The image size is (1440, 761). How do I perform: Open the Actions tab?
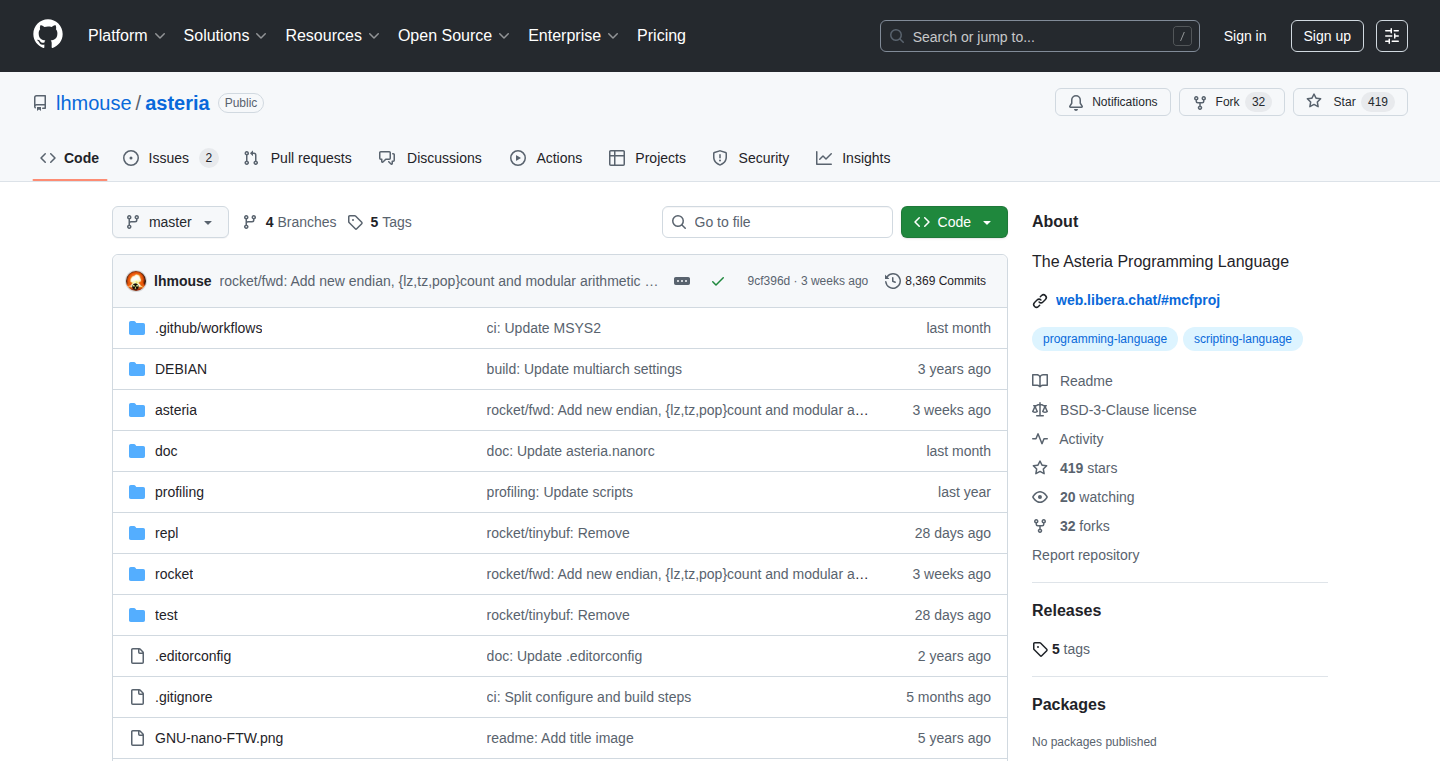point(546,158)
